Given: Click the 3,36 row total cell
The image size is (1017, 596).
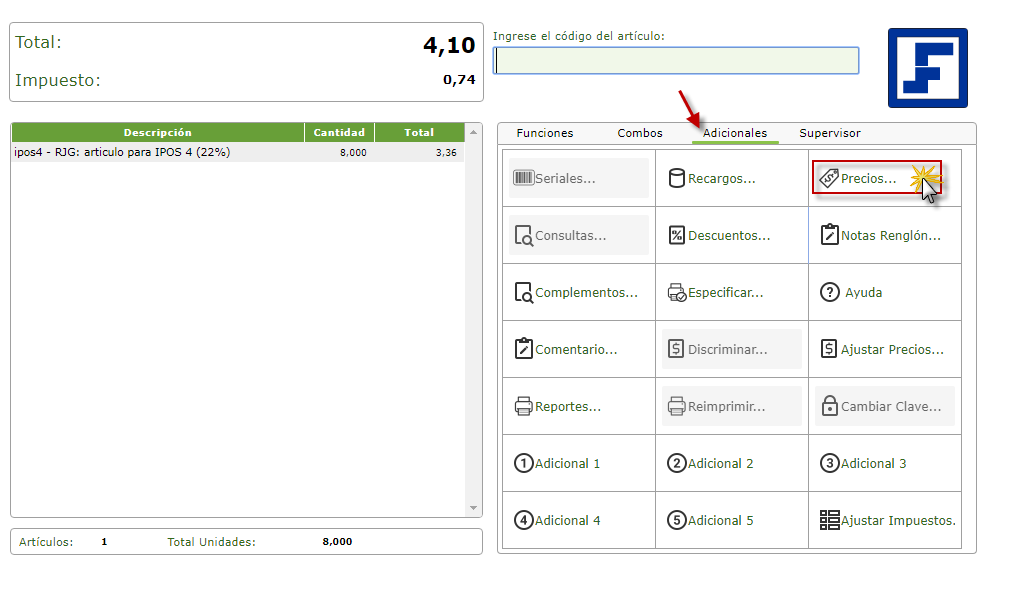Looking at the screenshot, I should point(446,152).
